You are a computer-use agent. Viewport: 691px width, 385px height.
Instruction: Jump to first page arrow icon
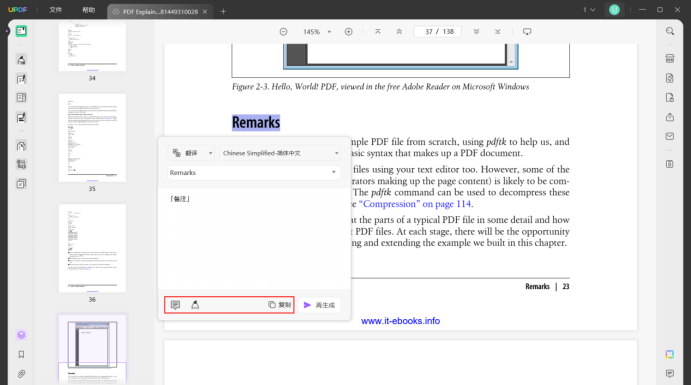coord(378,32)
